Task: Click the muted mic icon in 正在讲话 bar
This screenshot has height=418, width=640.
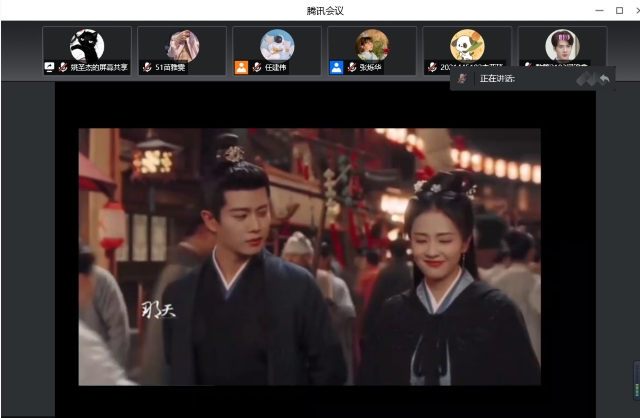Action: [x=462, y=78]
